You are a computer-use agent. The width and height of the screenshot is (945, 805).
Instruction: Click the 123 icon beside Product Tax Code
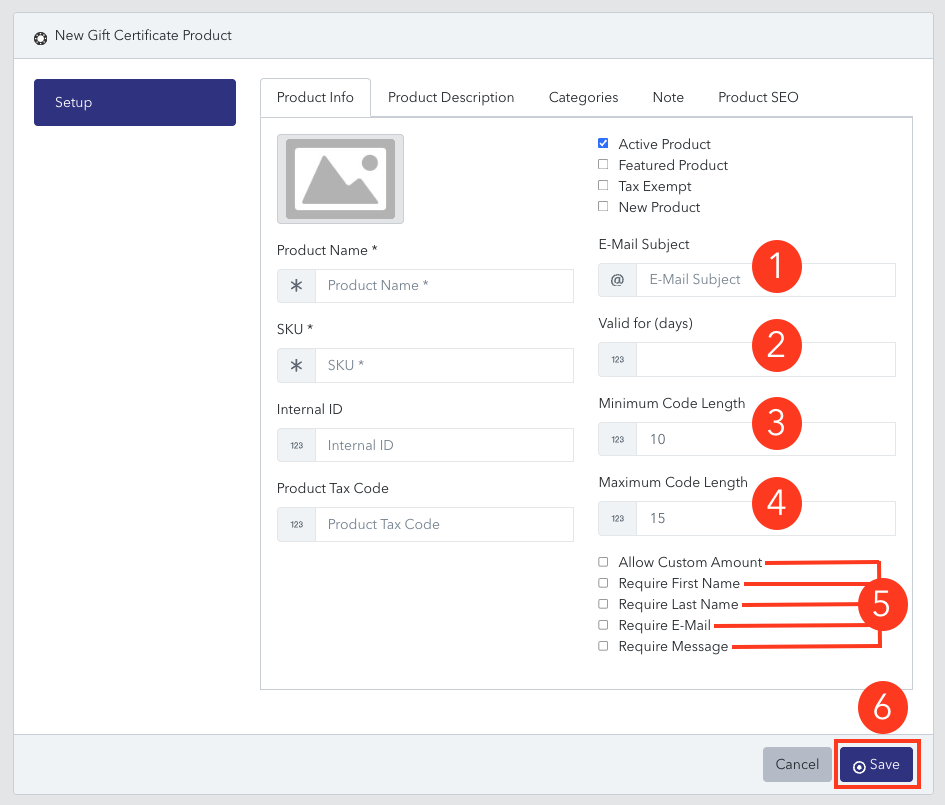[297, 524]
